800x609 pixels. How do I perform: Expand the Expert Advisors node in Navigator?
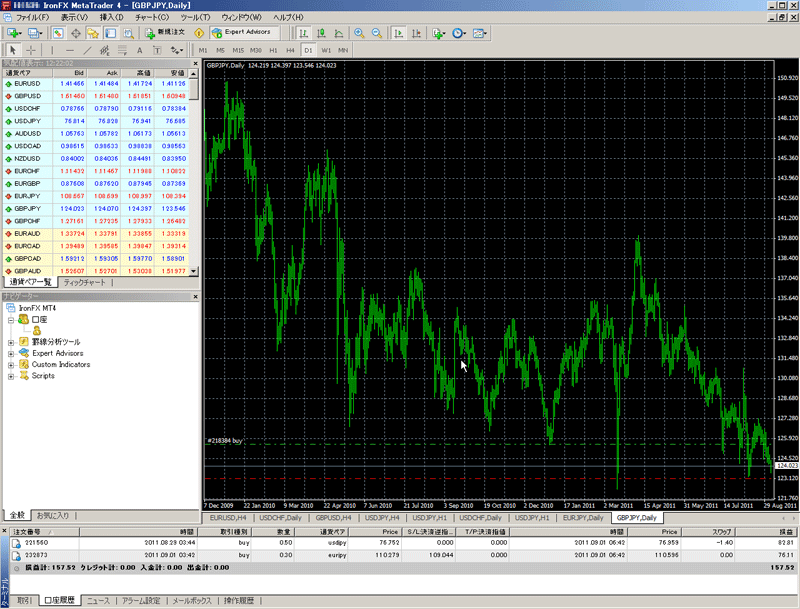(x=11, y=353)
